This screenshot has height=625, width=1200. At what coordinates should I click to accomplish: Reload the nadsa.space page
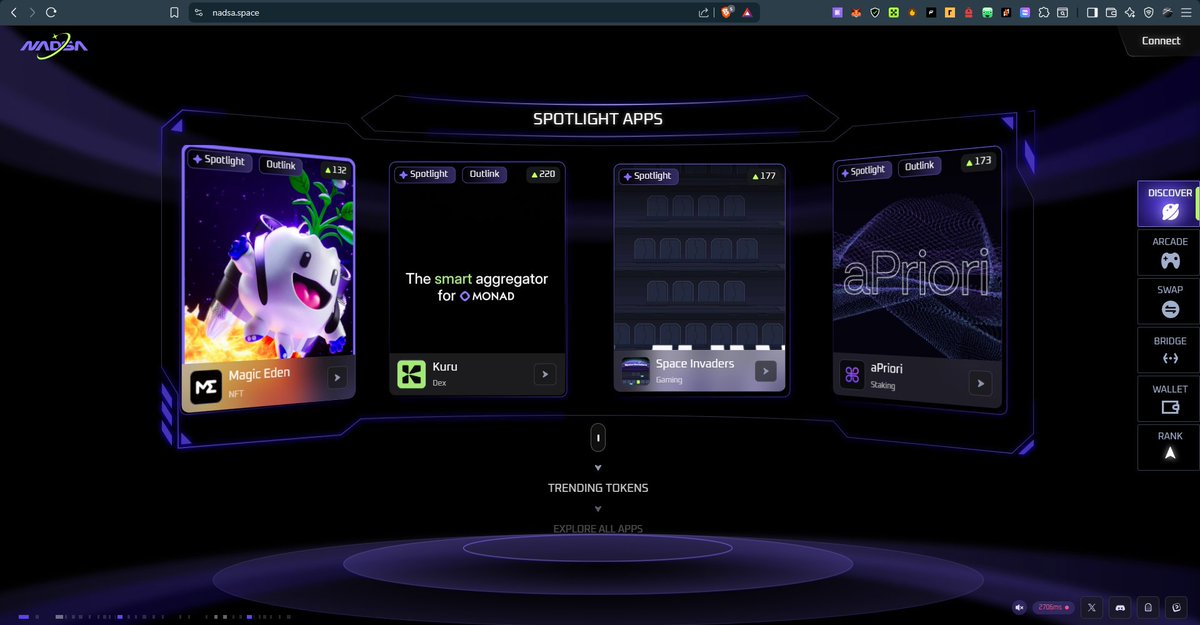click(x=51, y=12)
